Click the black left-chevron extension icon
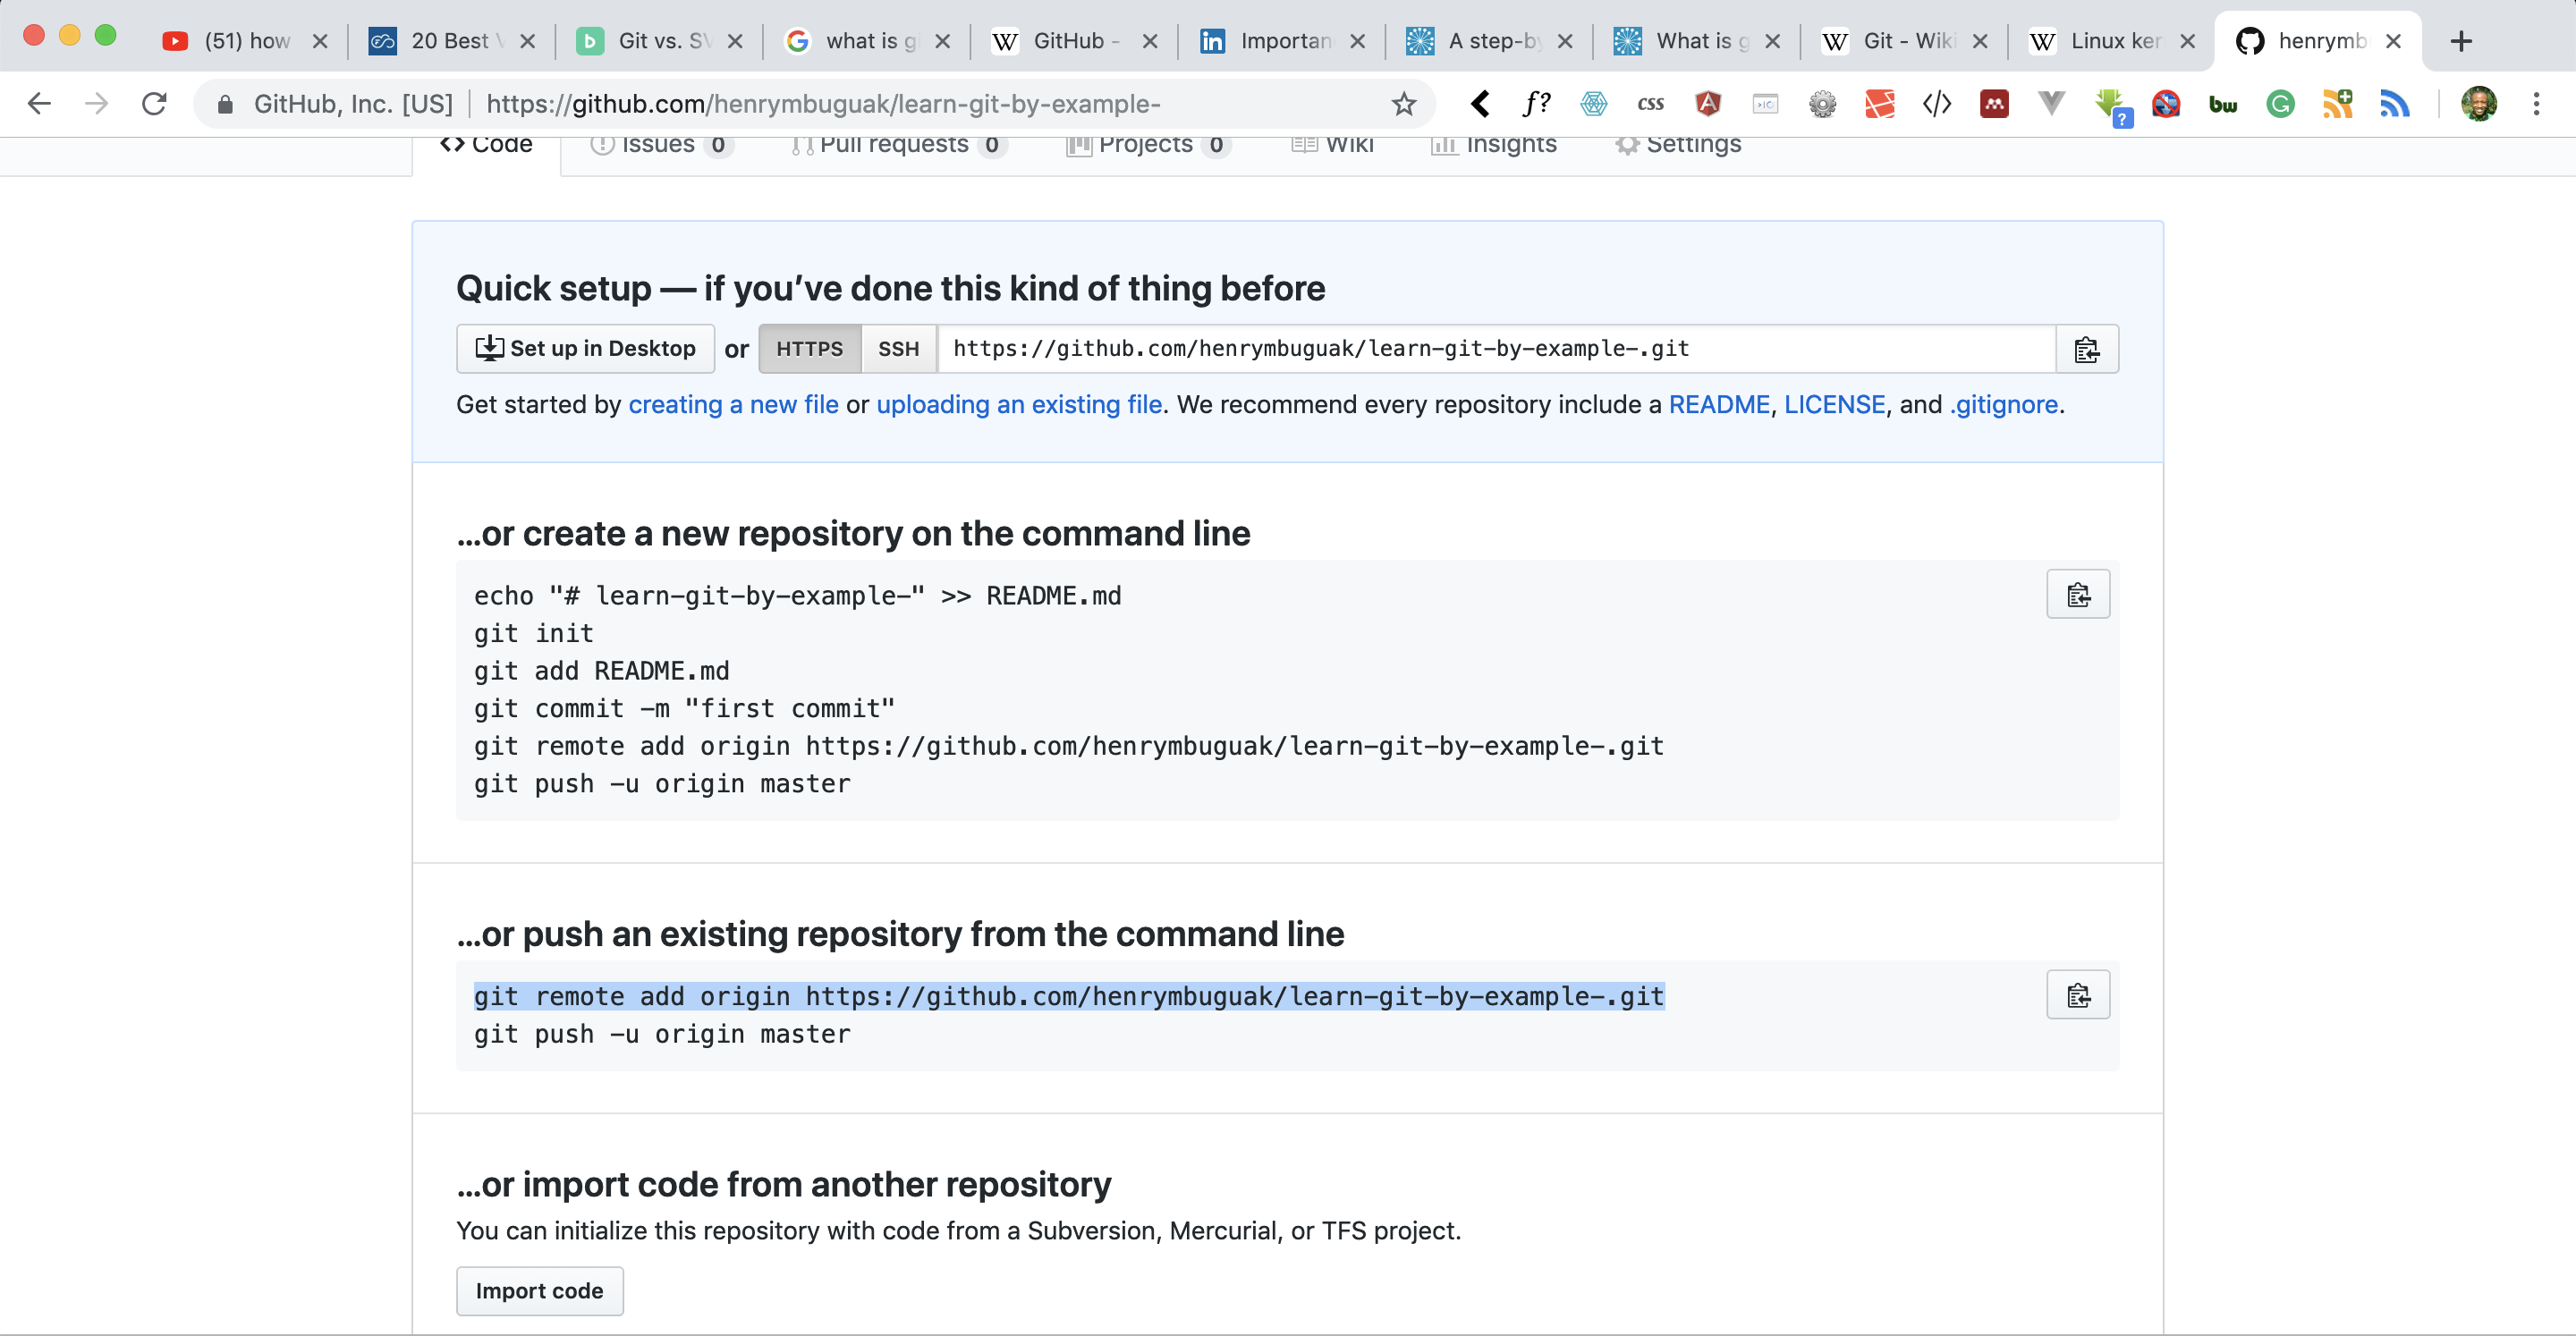2576x1336 pixels. pyautogui.click(x=1481, y=104)
